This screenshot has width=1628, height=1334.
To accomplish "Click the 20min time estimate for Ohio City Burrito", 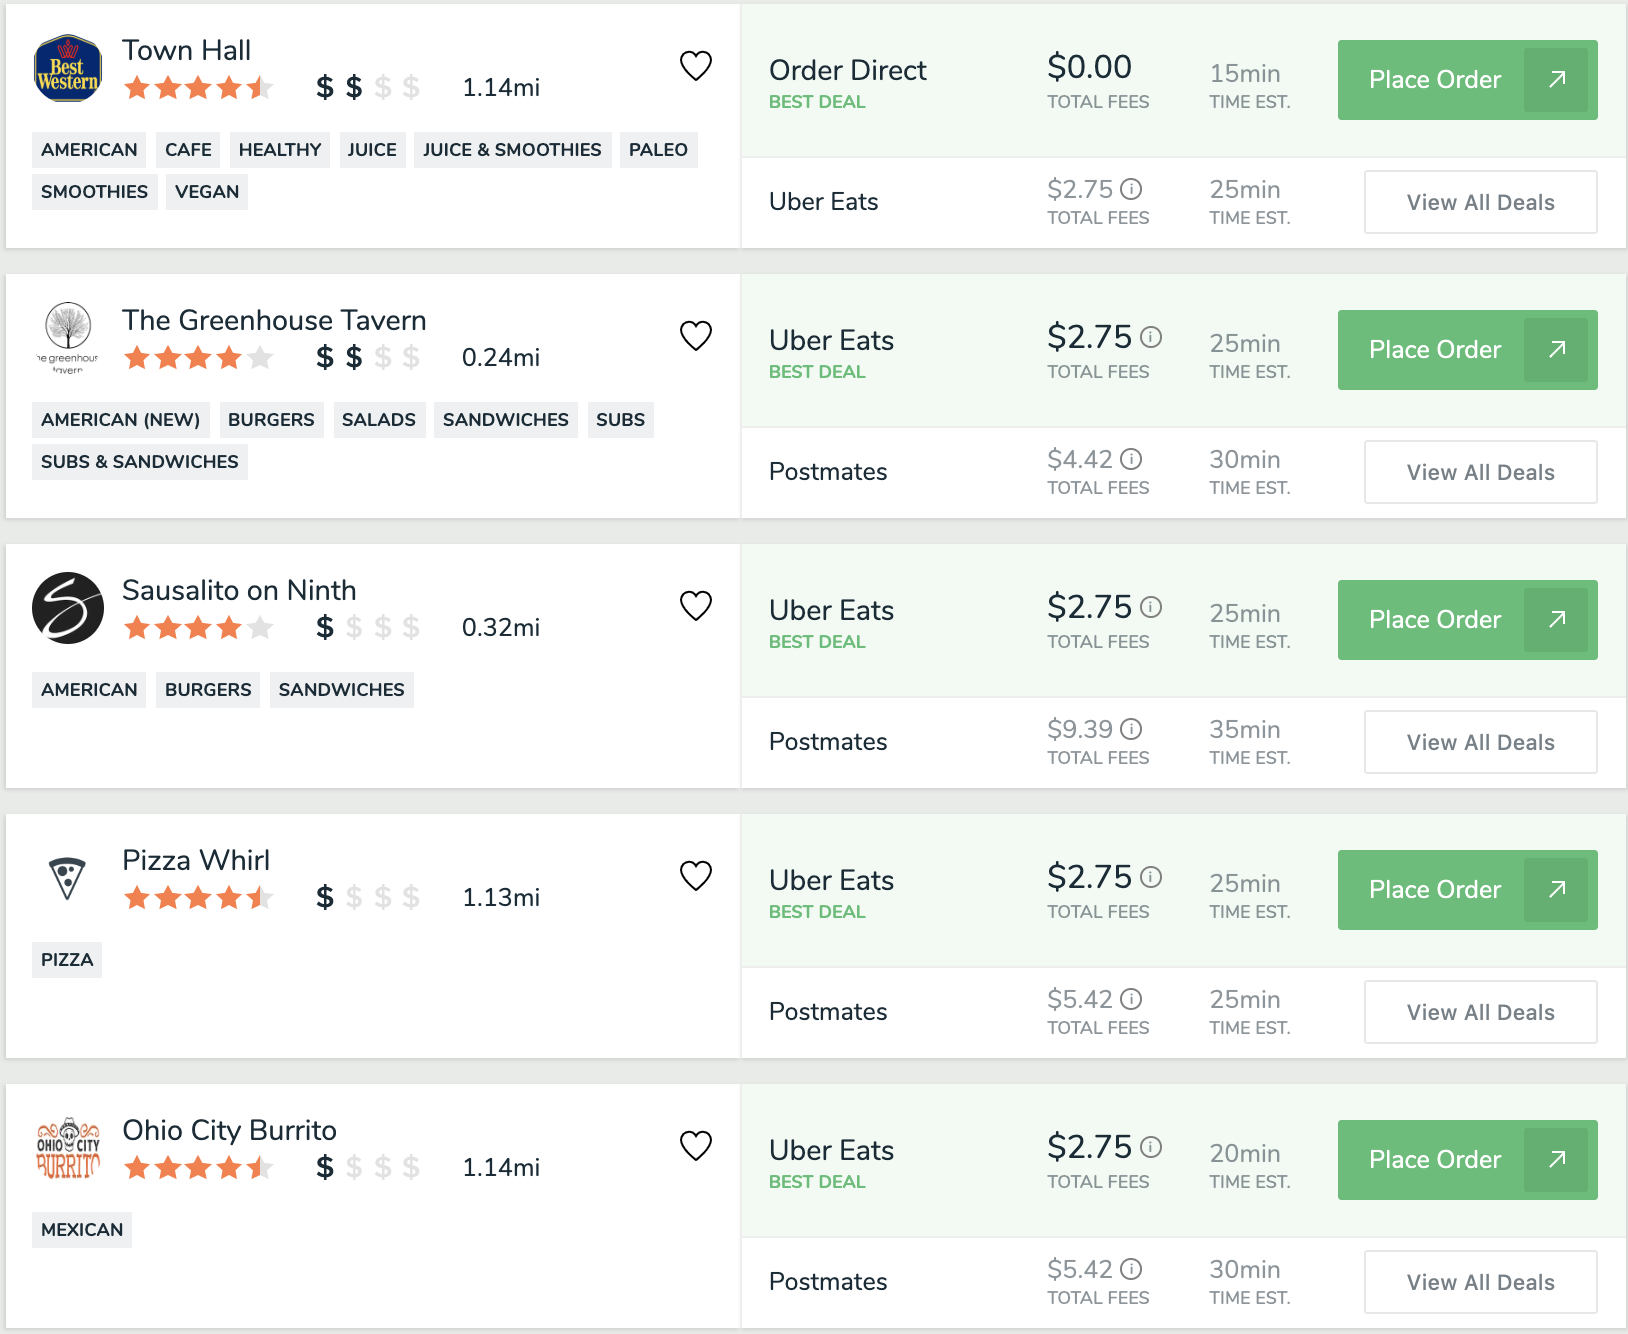I will [x=1245, y=1153].
